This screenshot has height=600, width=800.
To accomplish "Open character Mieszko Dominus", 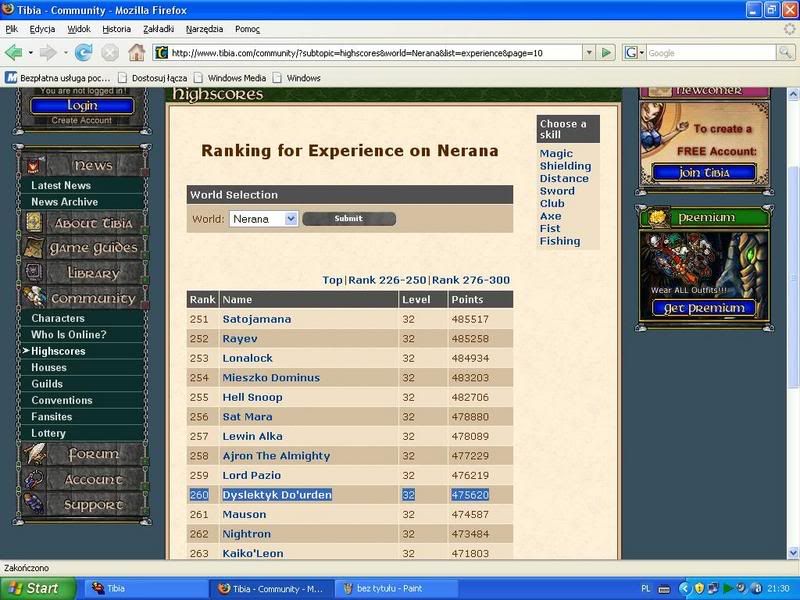I will point(271,378).
